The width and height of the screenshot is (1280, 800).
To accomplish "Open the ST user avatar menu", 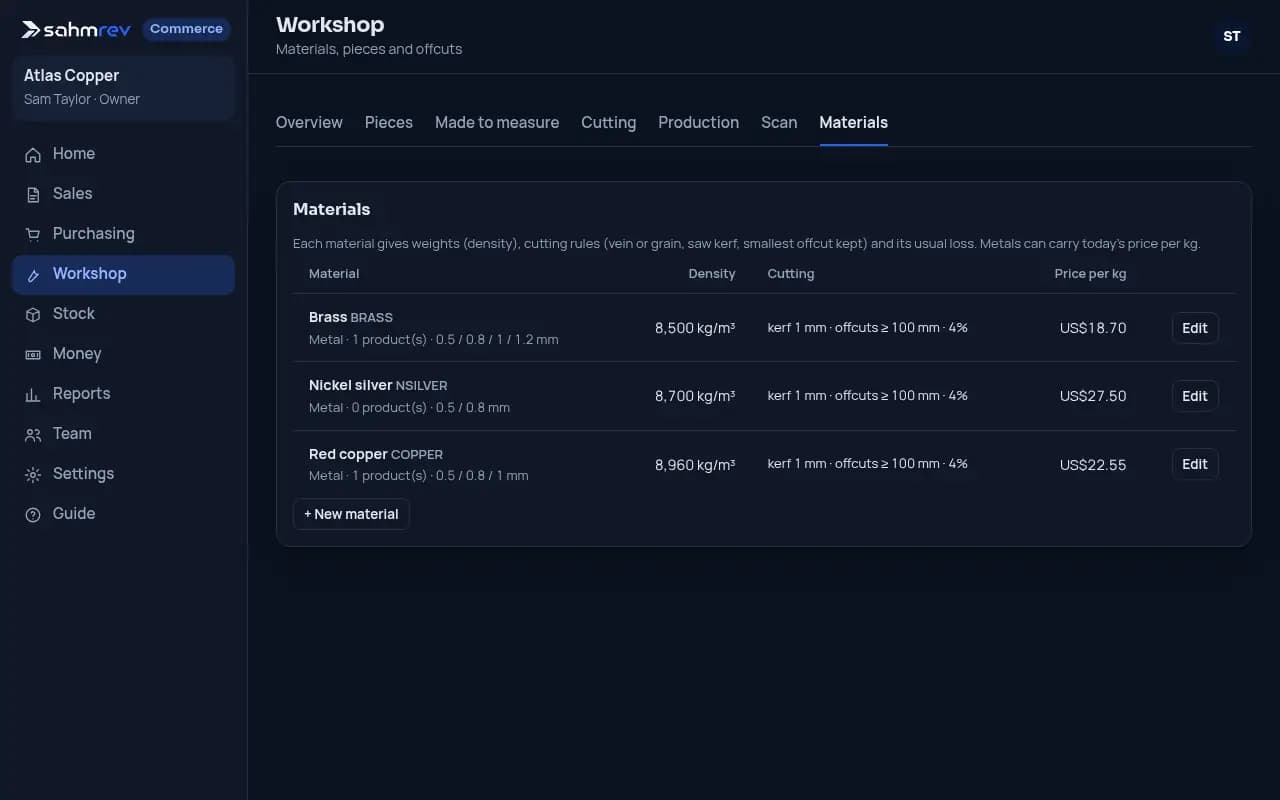I will (1232, 36).
